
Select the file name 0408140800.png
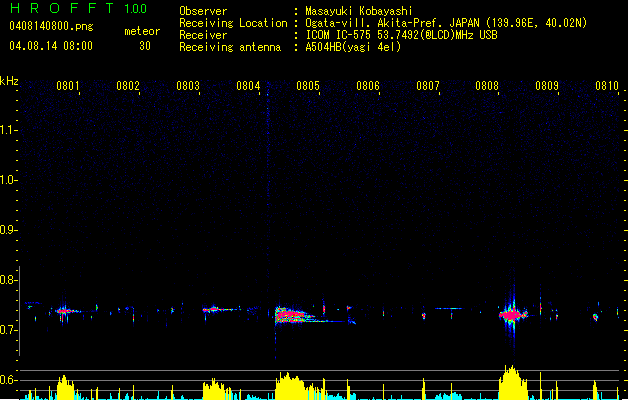[x=51, y=26]
